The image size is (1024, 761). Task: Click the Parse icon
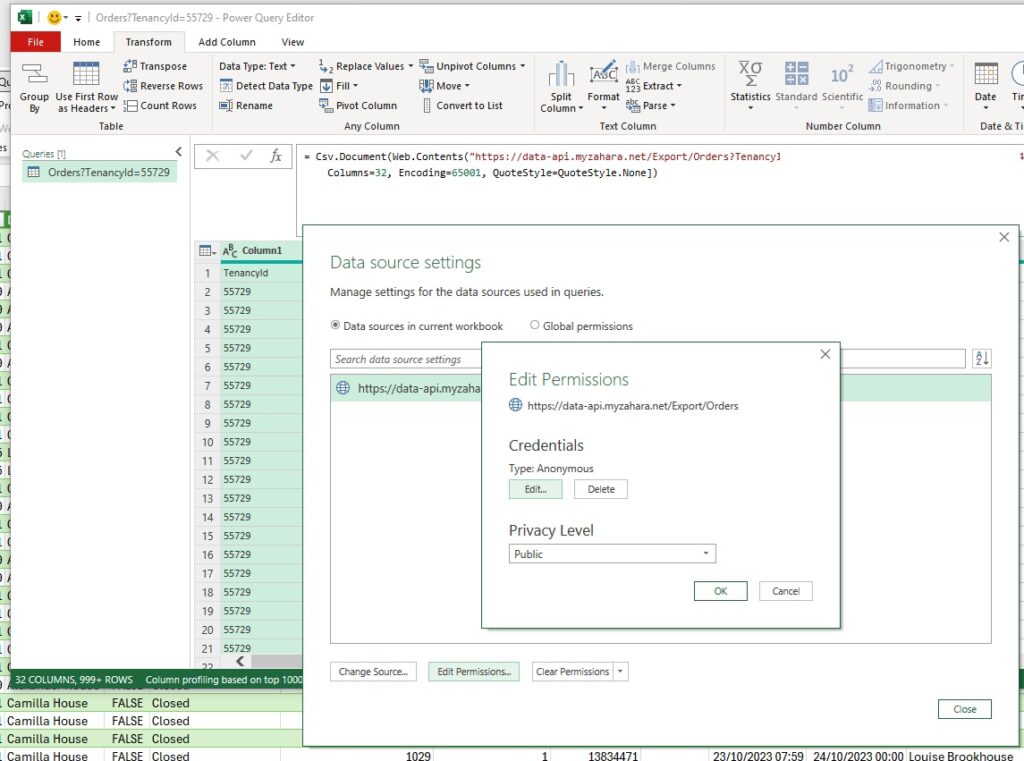click(x=633, y=105)
